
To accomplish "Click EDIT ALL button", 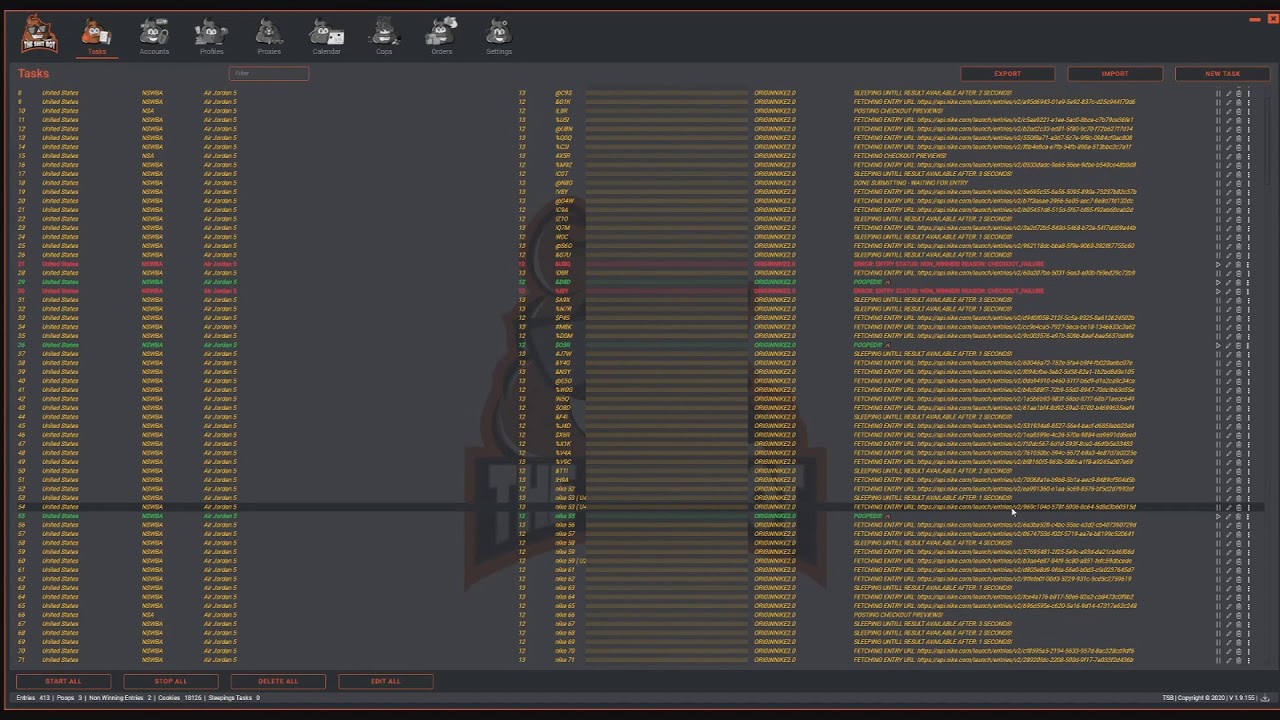I will 385,681.
